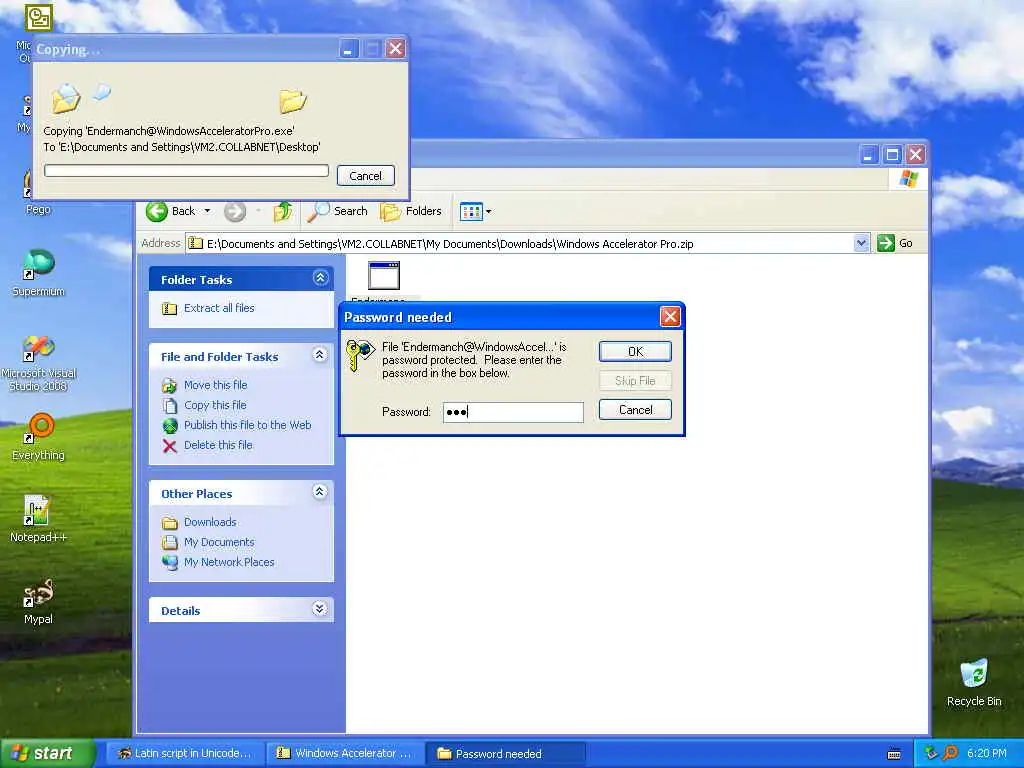
Task: Click the copying progress bar
Action: click(186, 170)
